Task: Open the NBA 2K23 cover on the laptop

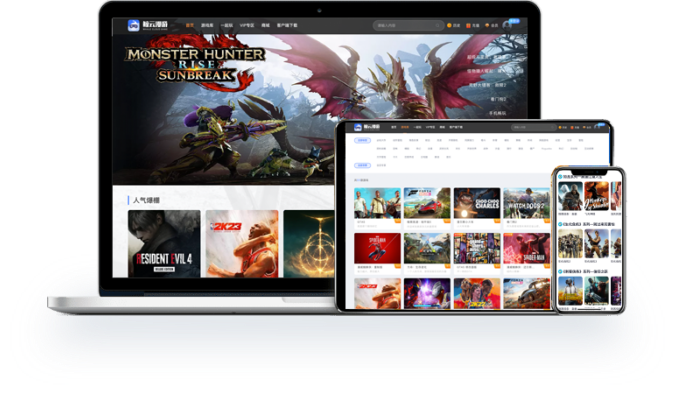Action: click(242, 243)
